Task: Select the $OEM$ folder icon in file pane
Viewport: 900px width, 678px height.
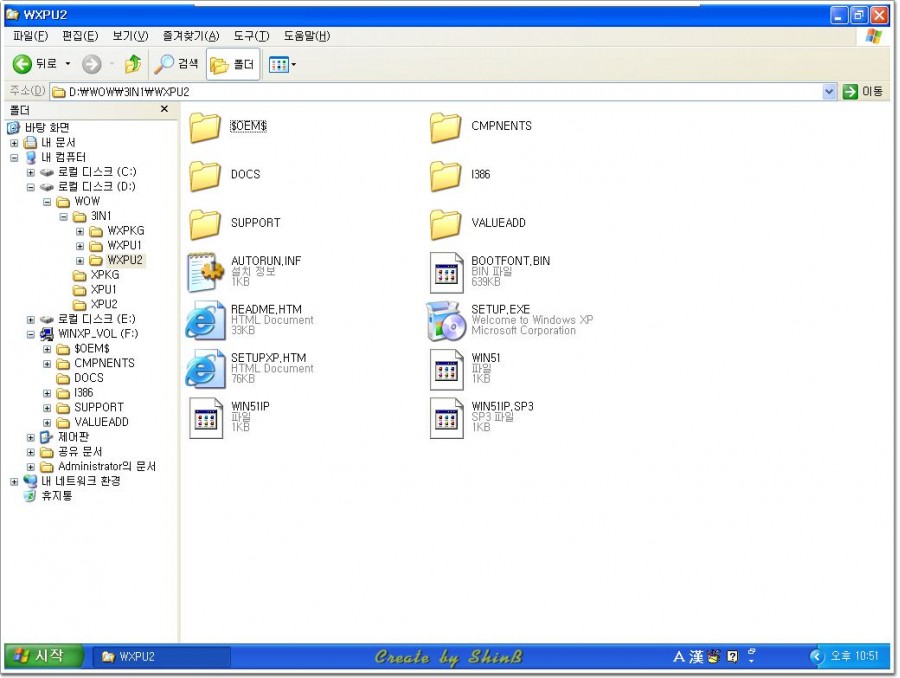Action: click(205, 126)
